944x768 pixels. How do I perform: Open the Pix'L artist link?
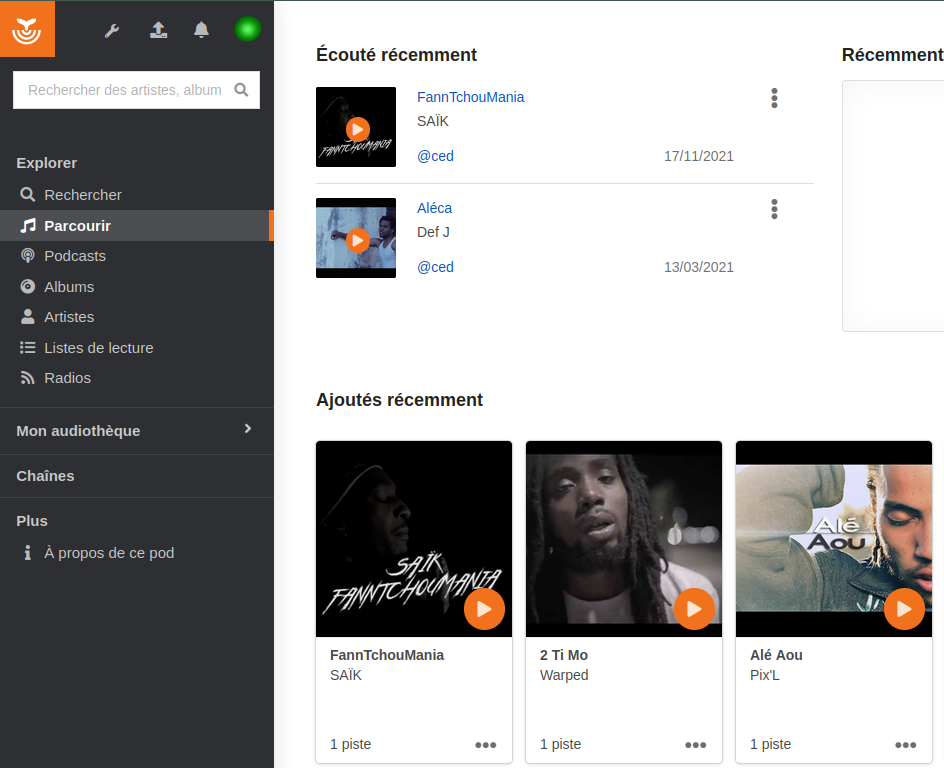[765, 675]
